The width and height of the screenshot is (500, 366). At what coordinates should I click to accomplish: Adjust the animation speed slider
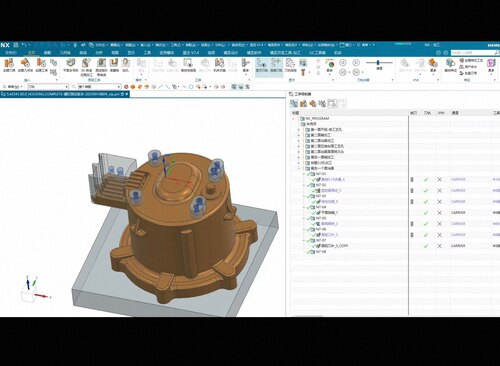pyautogui.click(x=378, y=62)
